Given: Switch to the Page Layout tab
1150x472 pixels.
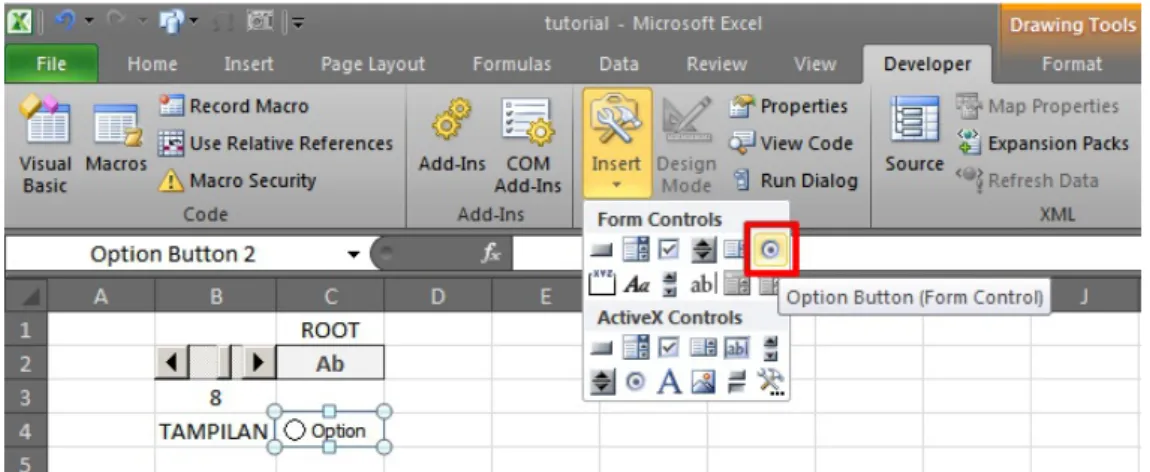Looking at the screenshot, I should pos(373,64).
